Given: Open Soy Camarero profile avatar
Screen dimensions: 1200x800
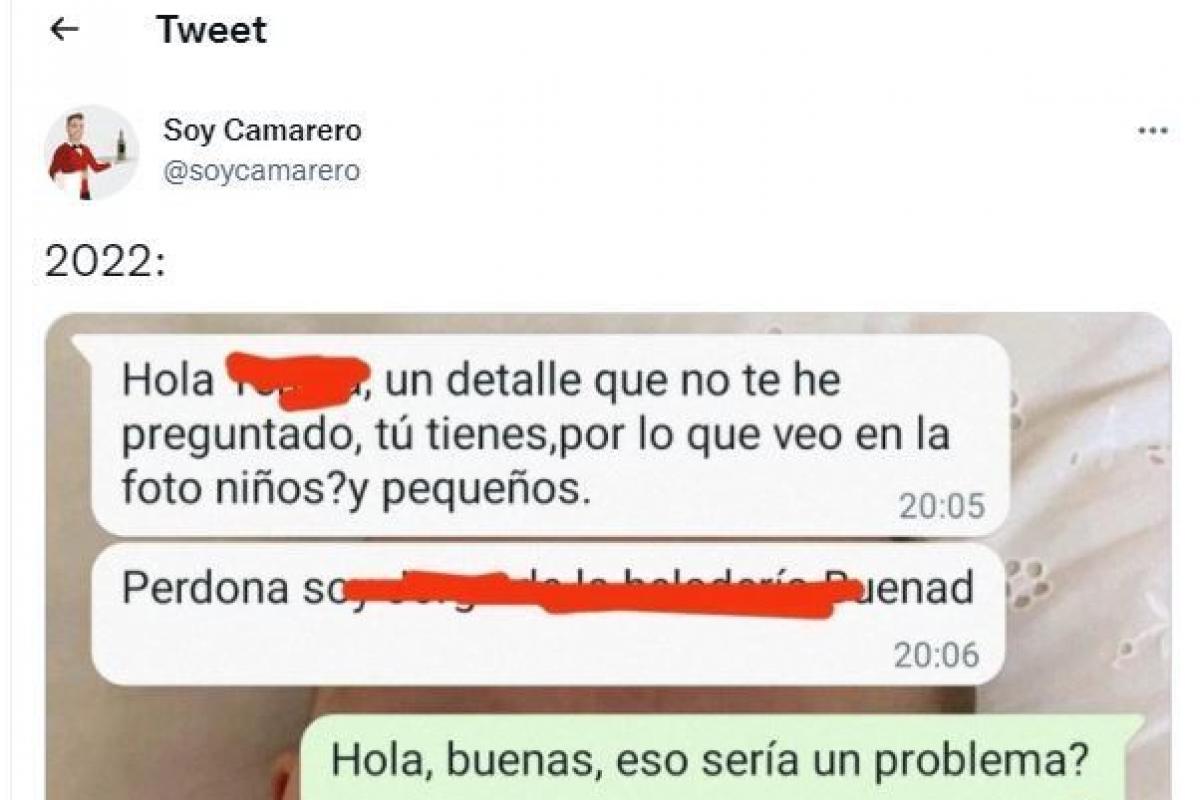Looking at the screenshot, I should tap(91, 152).
